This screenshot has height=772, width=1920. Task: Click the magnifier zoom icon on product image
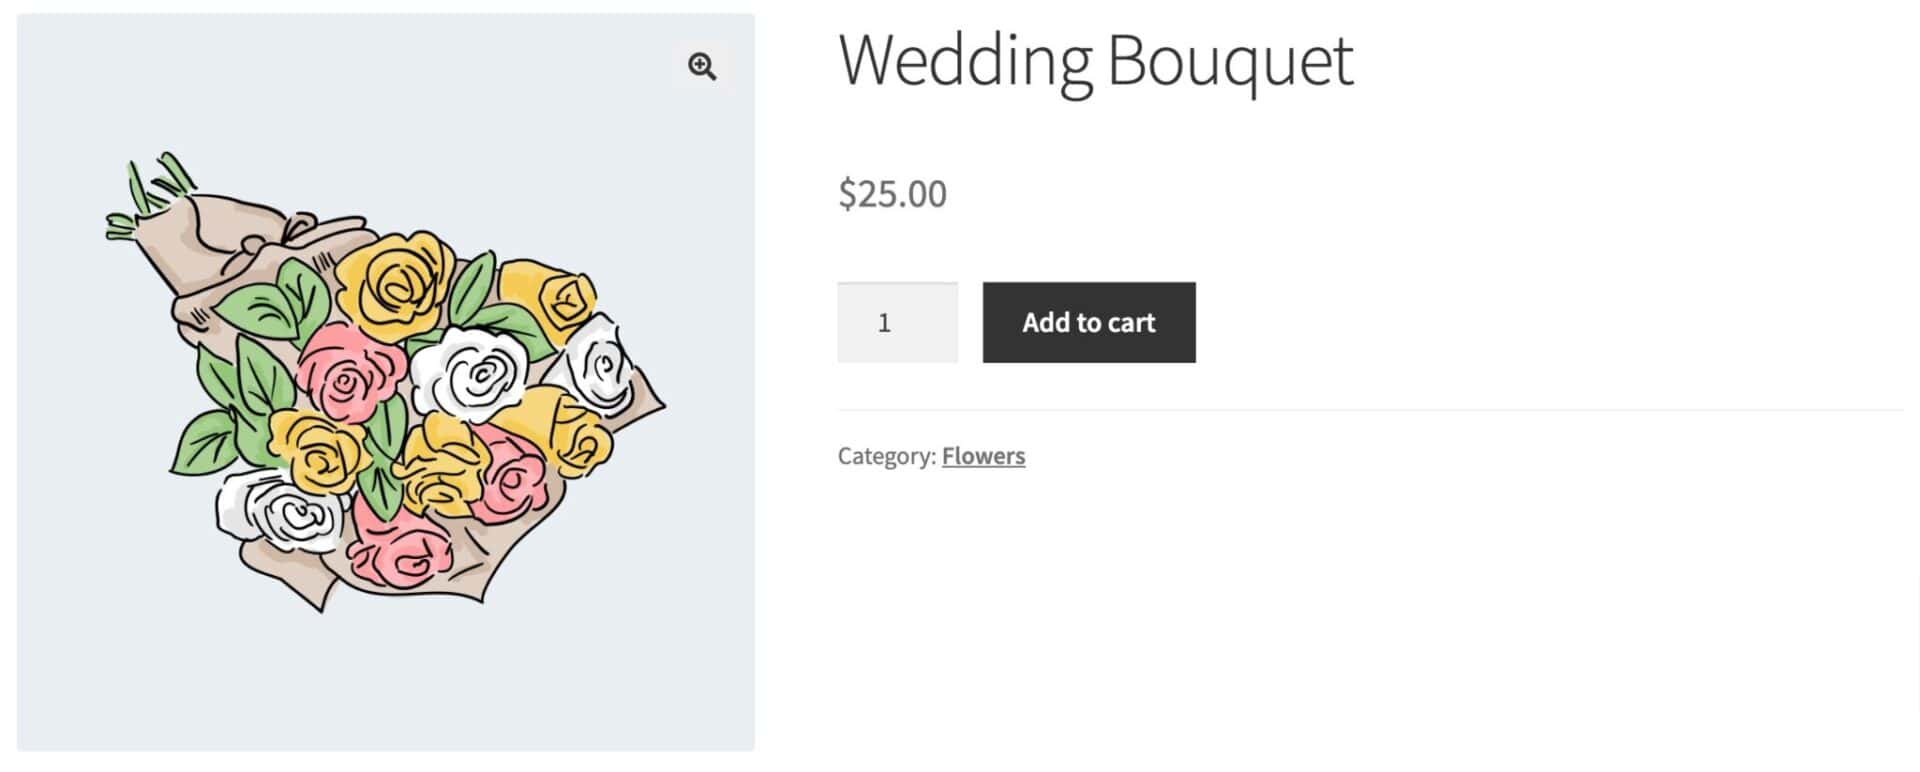click(x=702, y=67)
